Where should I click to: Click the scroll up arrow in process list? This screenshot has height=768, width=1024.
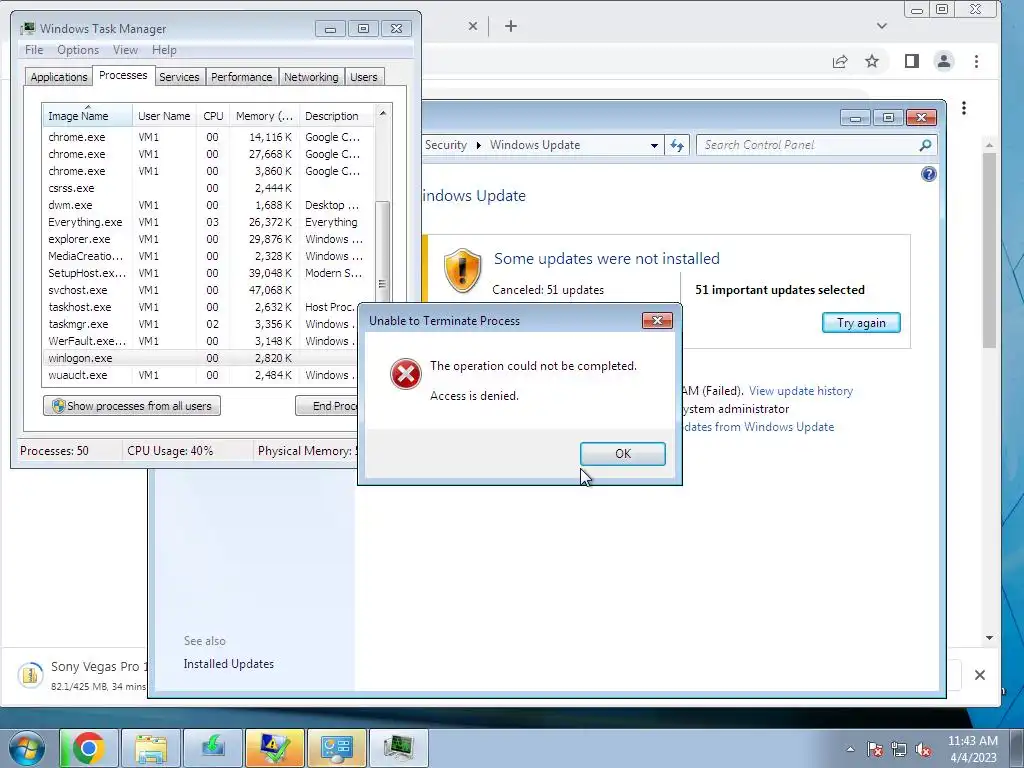click(x=383, y=113)
